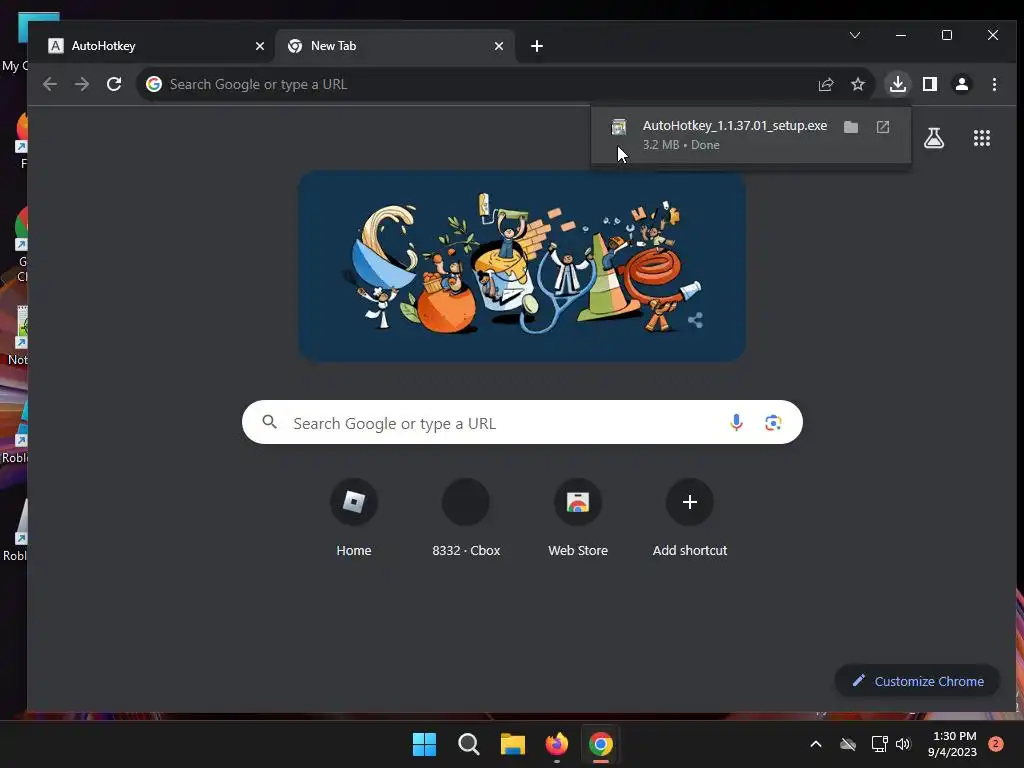Open the Google apps grid
1024x768 pixels.
pyautogui.click(x=981, y=138)
